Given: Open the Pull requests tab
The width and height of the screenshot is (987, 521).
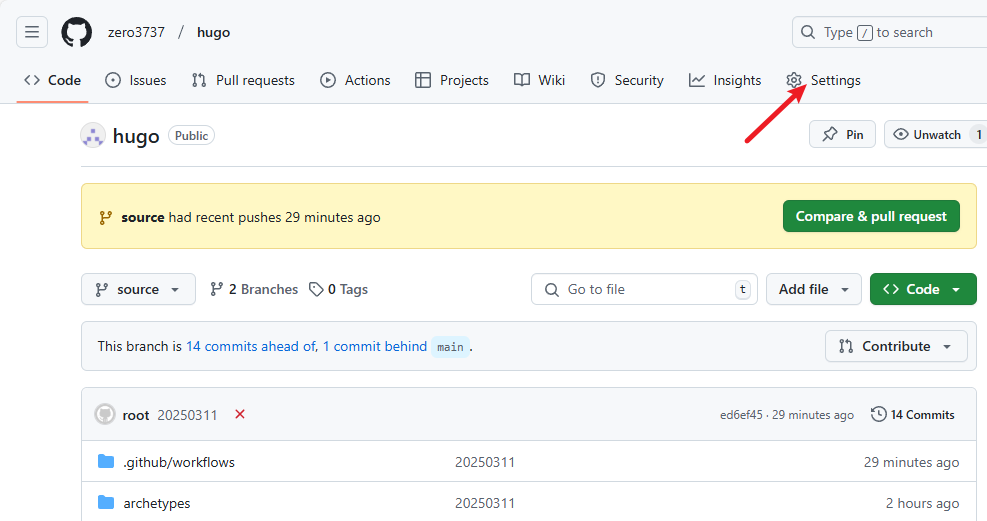Looking at the screenshot, I should [243, 81].
